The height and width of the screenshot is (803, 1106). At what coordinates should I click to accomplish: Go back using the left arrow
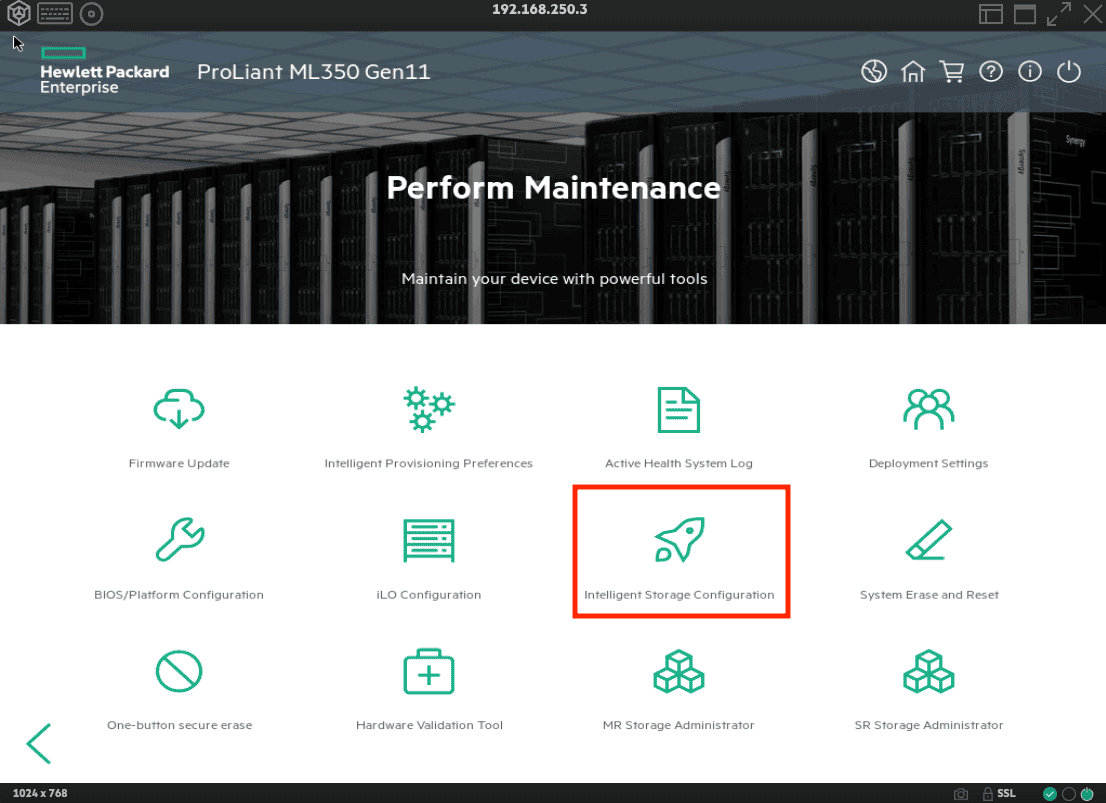click(39, 743)
